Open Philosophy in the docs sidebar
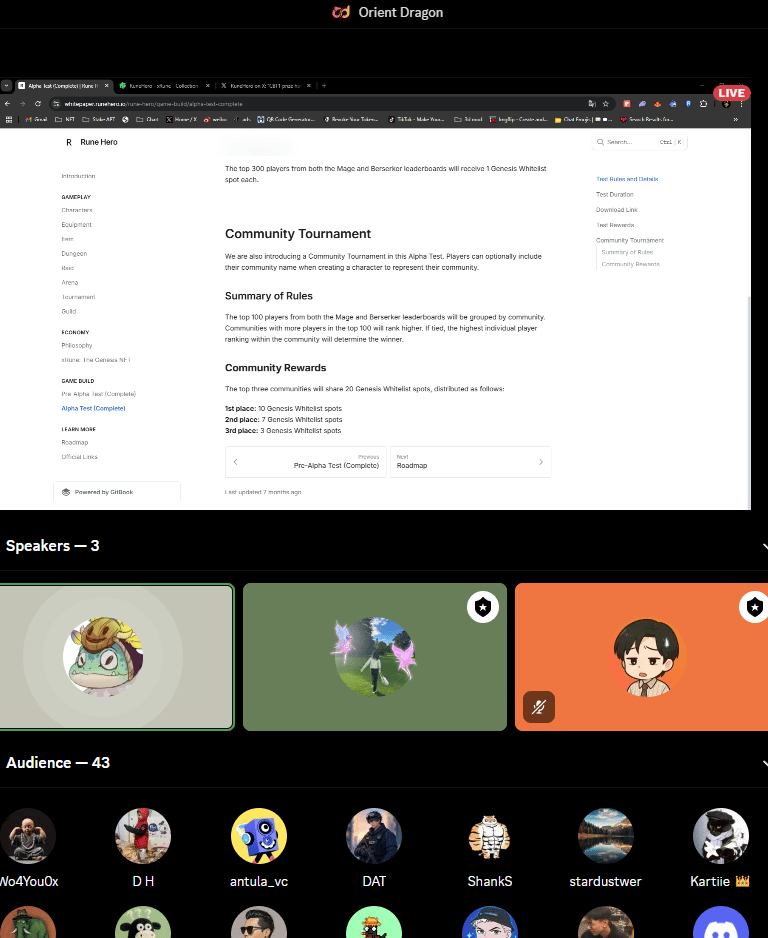 pos(77,345)
